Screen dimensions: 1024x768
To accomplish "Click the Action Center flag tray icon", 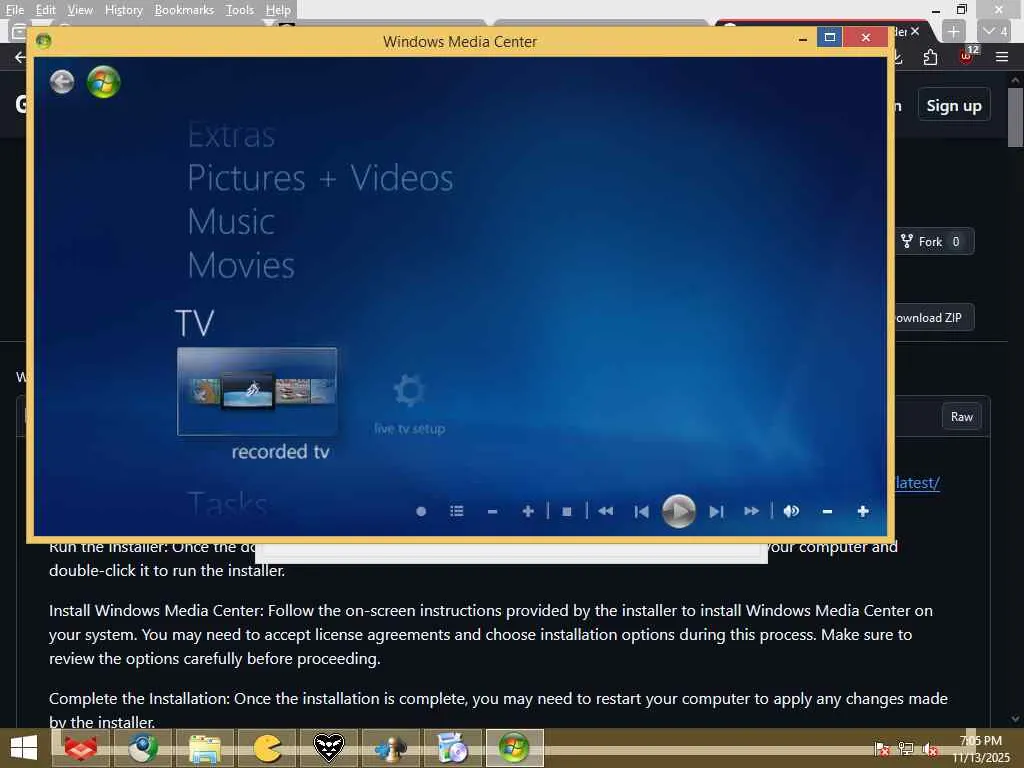I will tap(882, 748).
